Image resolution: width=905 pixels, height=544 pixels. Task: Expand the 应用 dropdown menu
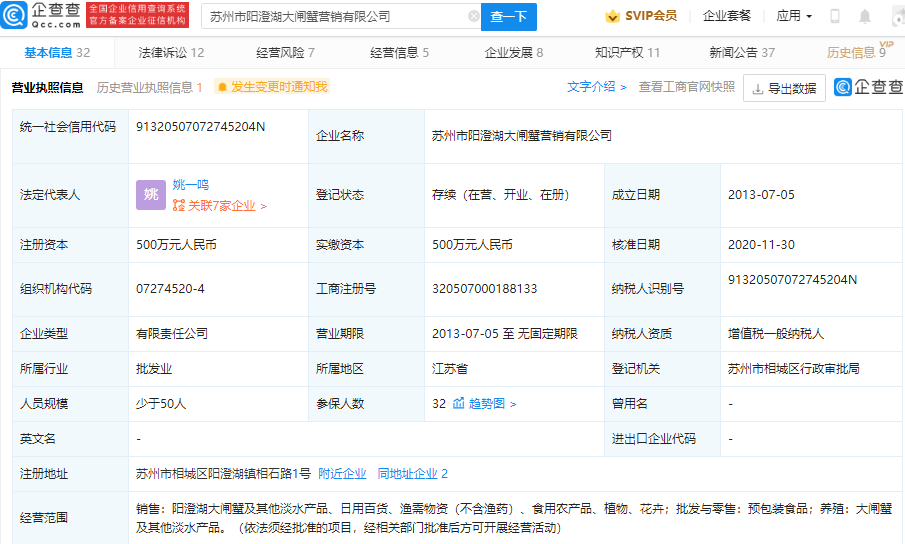(x=794, y=16)
